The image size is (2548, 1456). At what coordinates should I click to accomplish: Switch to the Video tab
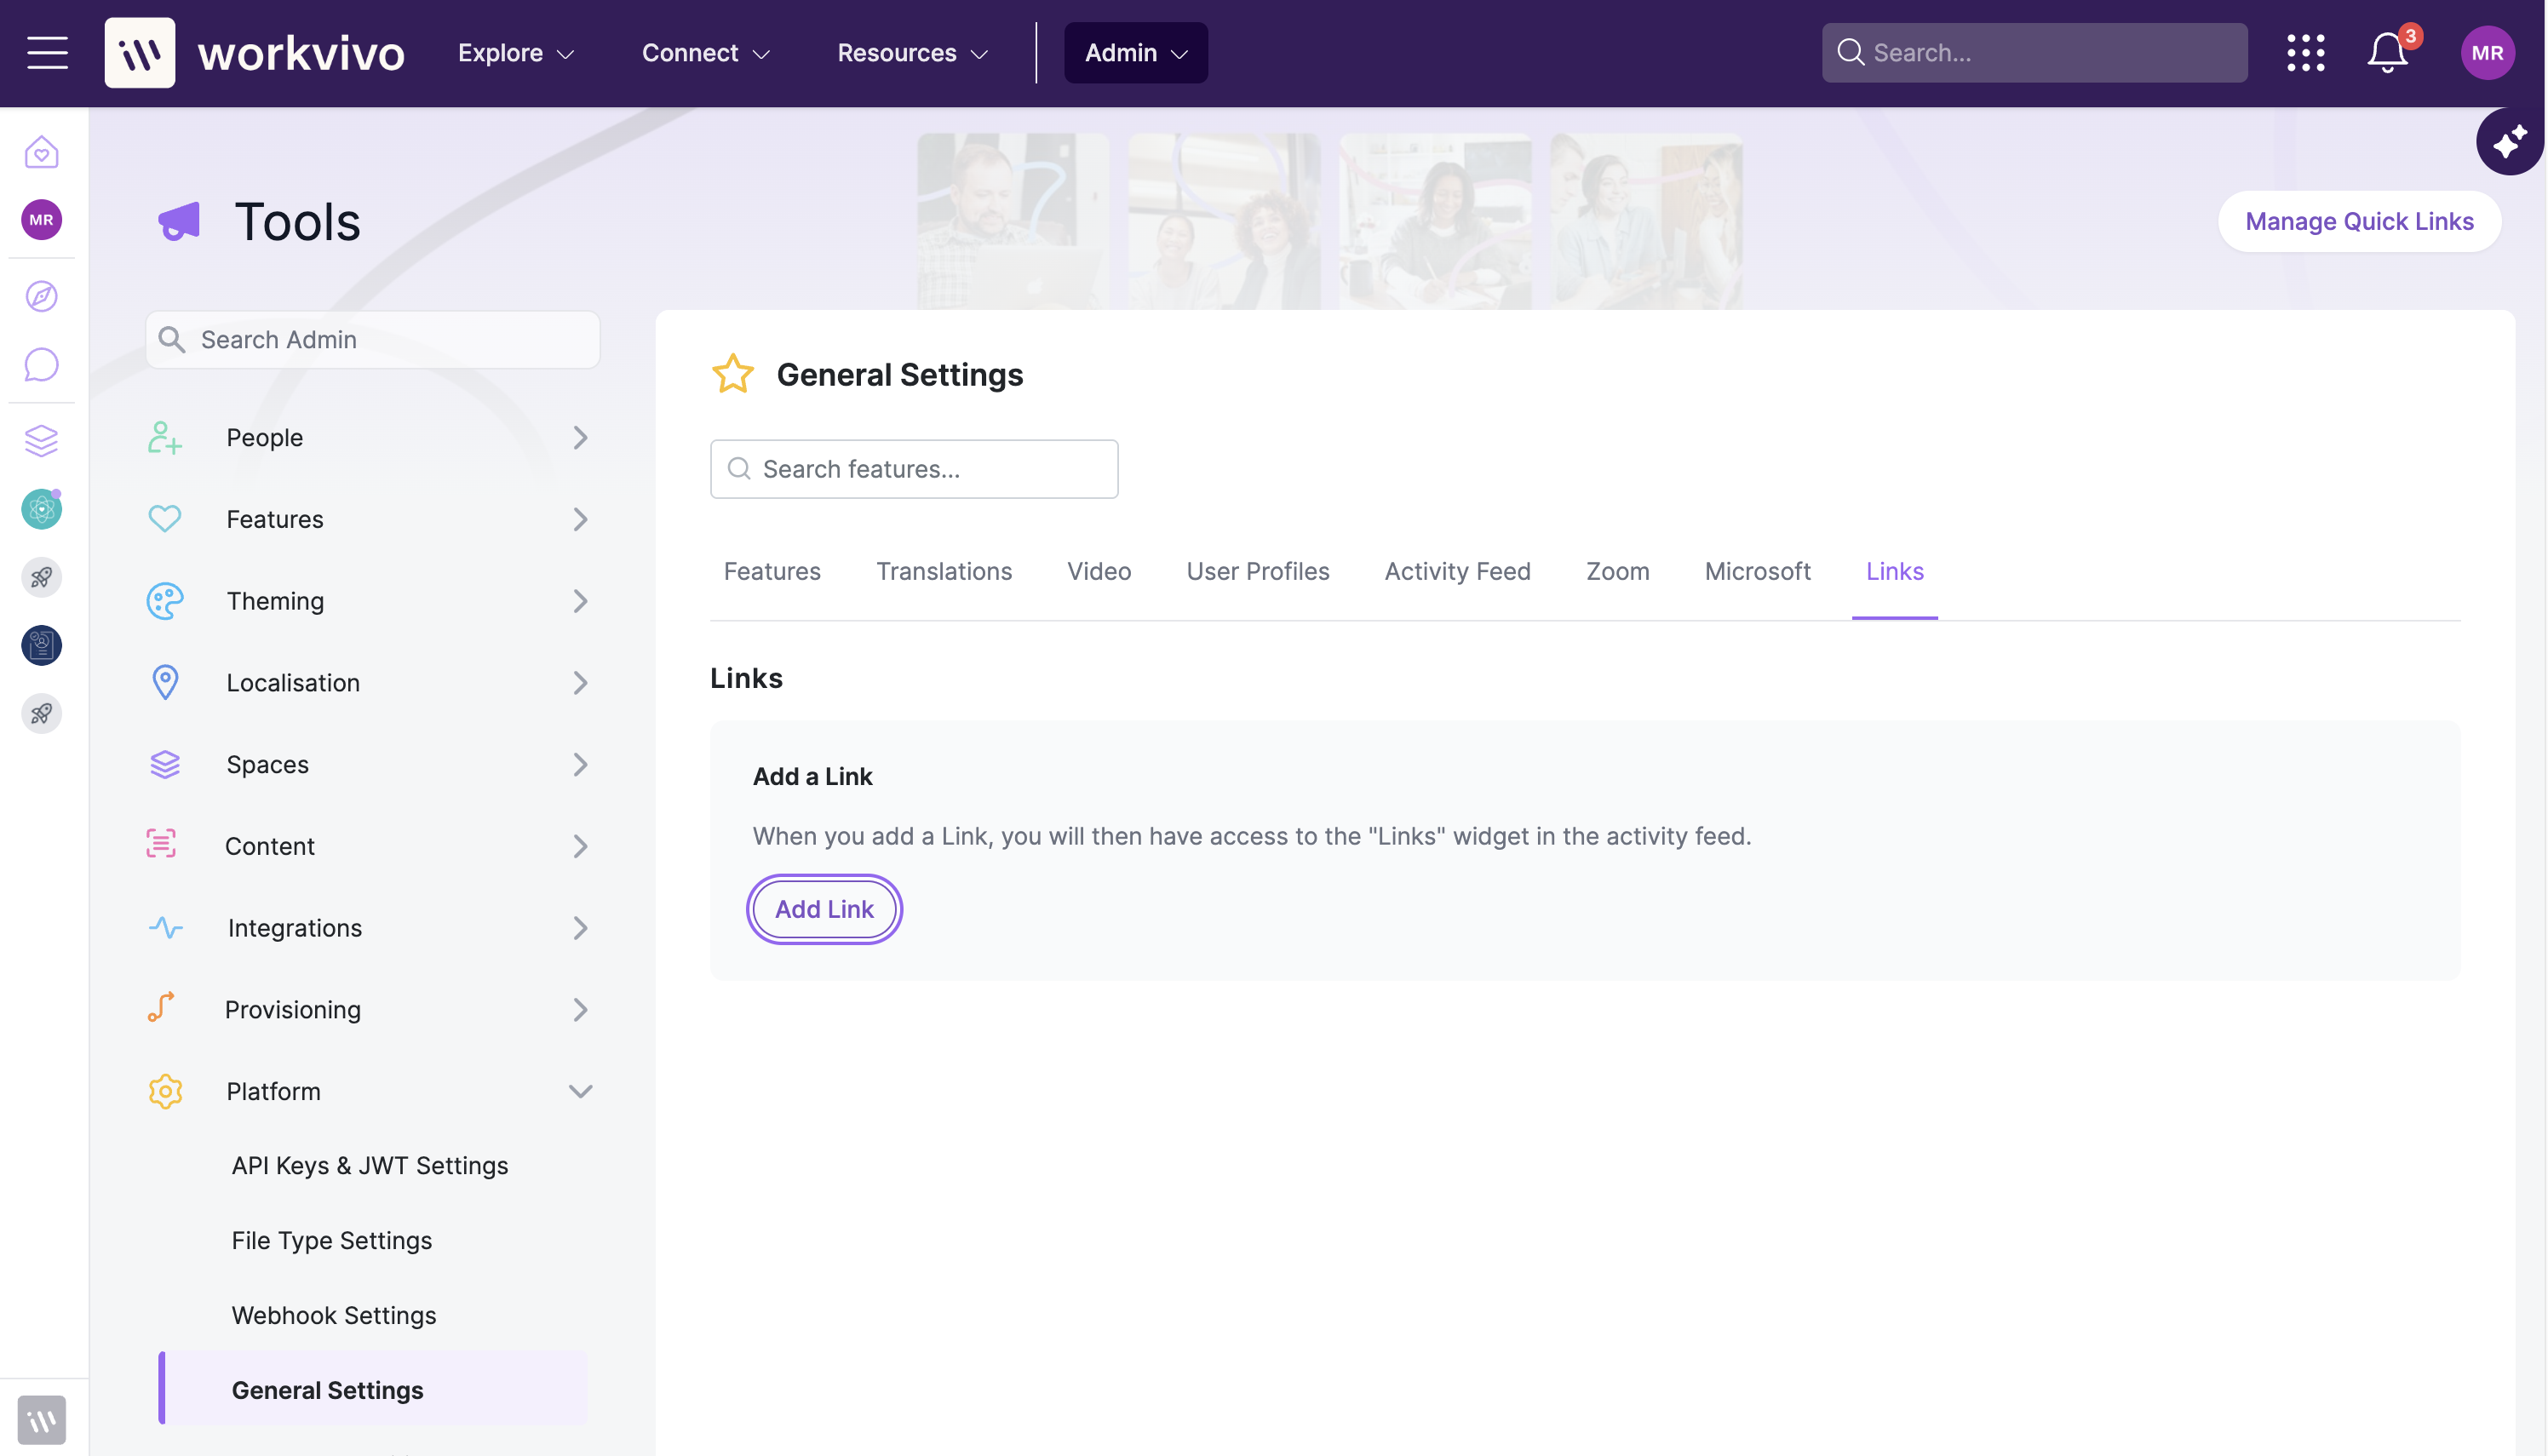pos(1099,571)
